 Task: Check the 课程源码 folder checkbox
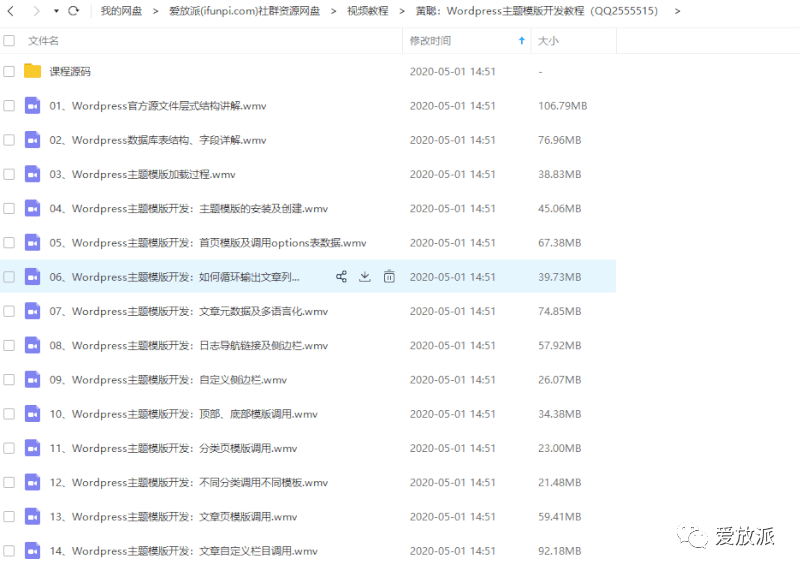[9, 71]
